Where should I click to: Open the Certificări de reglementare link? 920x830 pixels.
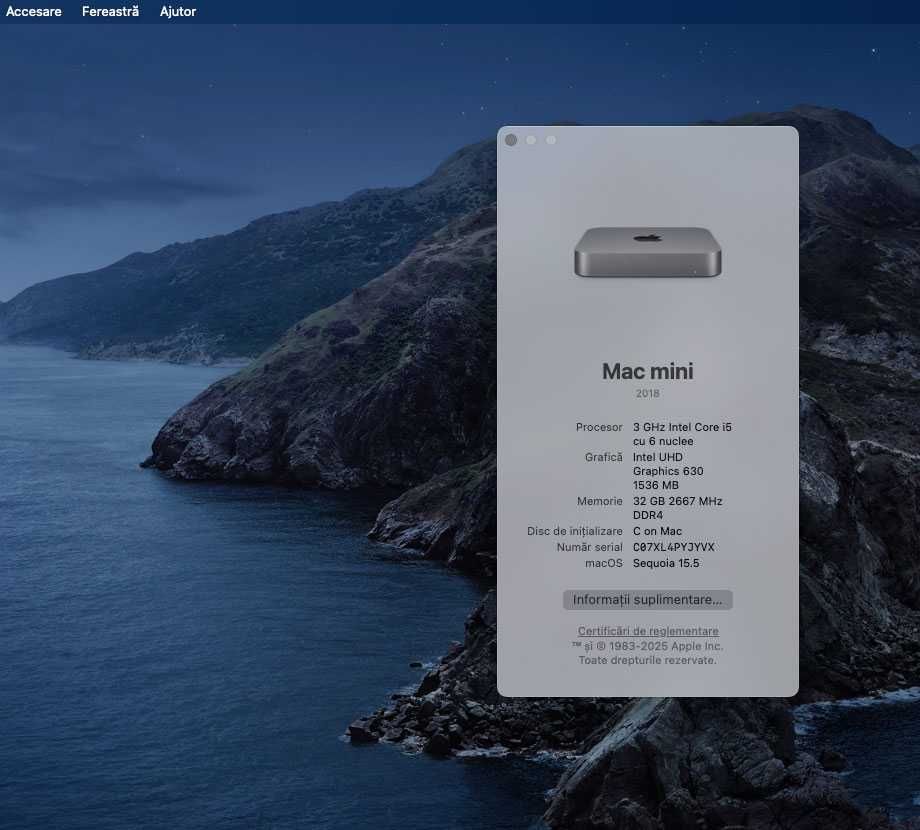tap(648, 631)
